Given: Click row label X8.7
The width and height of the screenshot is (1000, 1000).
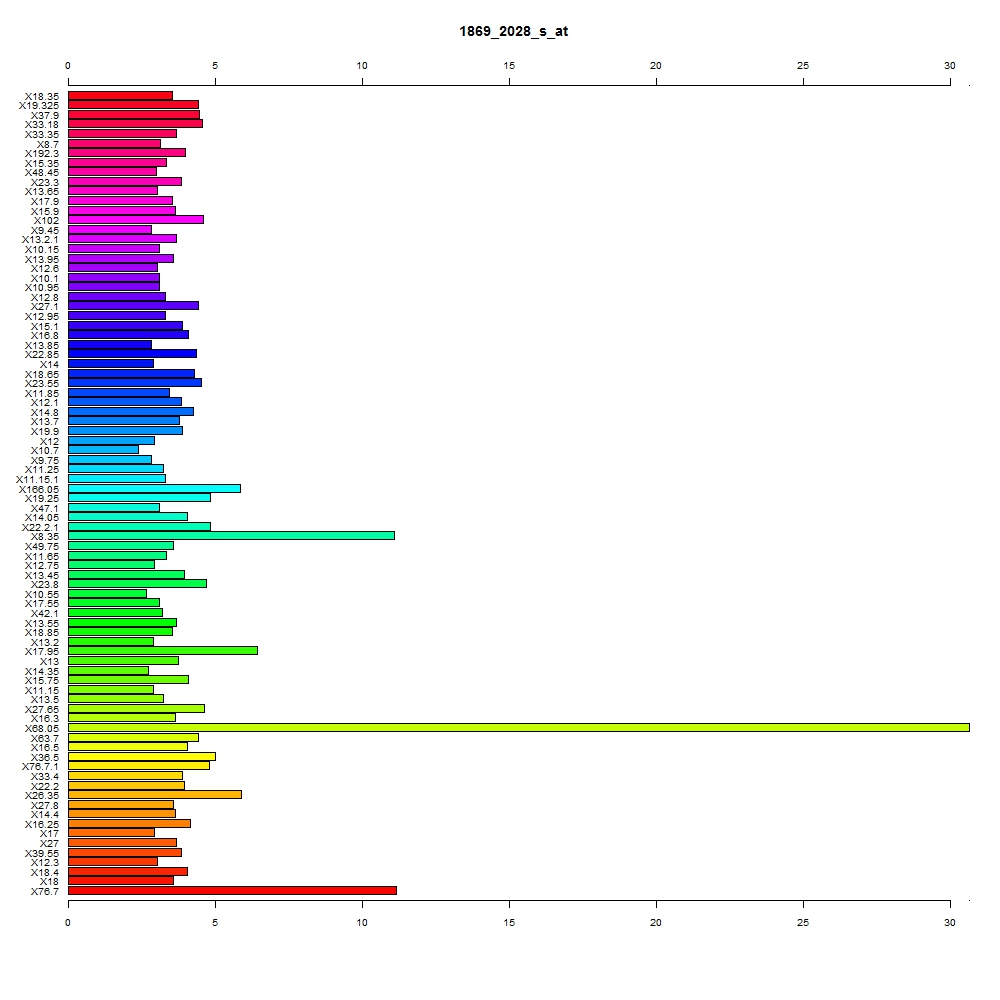Looking at the screenshot, I should [47, 145].
